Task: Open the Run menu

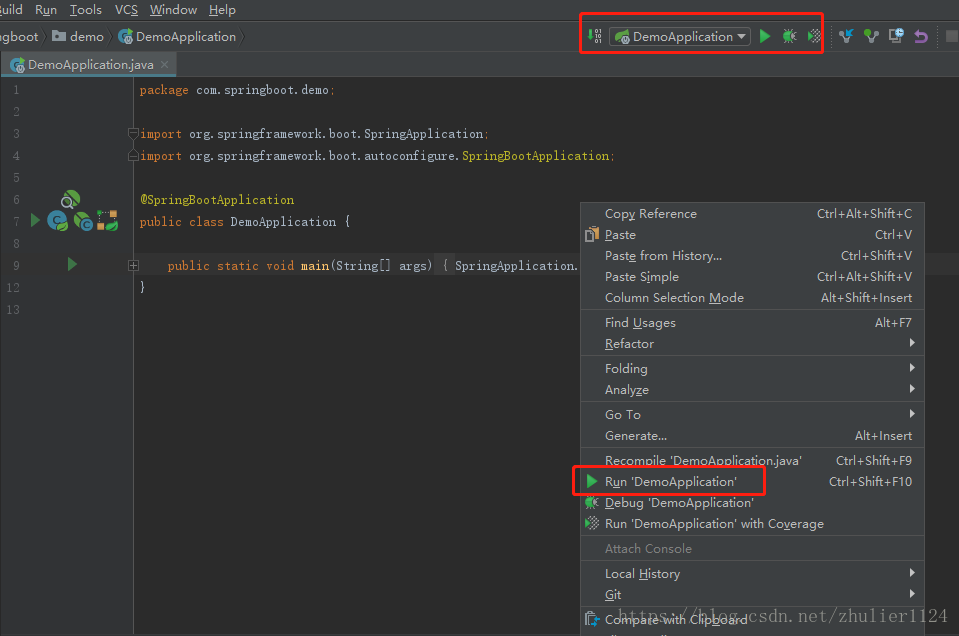Action: 46,10
